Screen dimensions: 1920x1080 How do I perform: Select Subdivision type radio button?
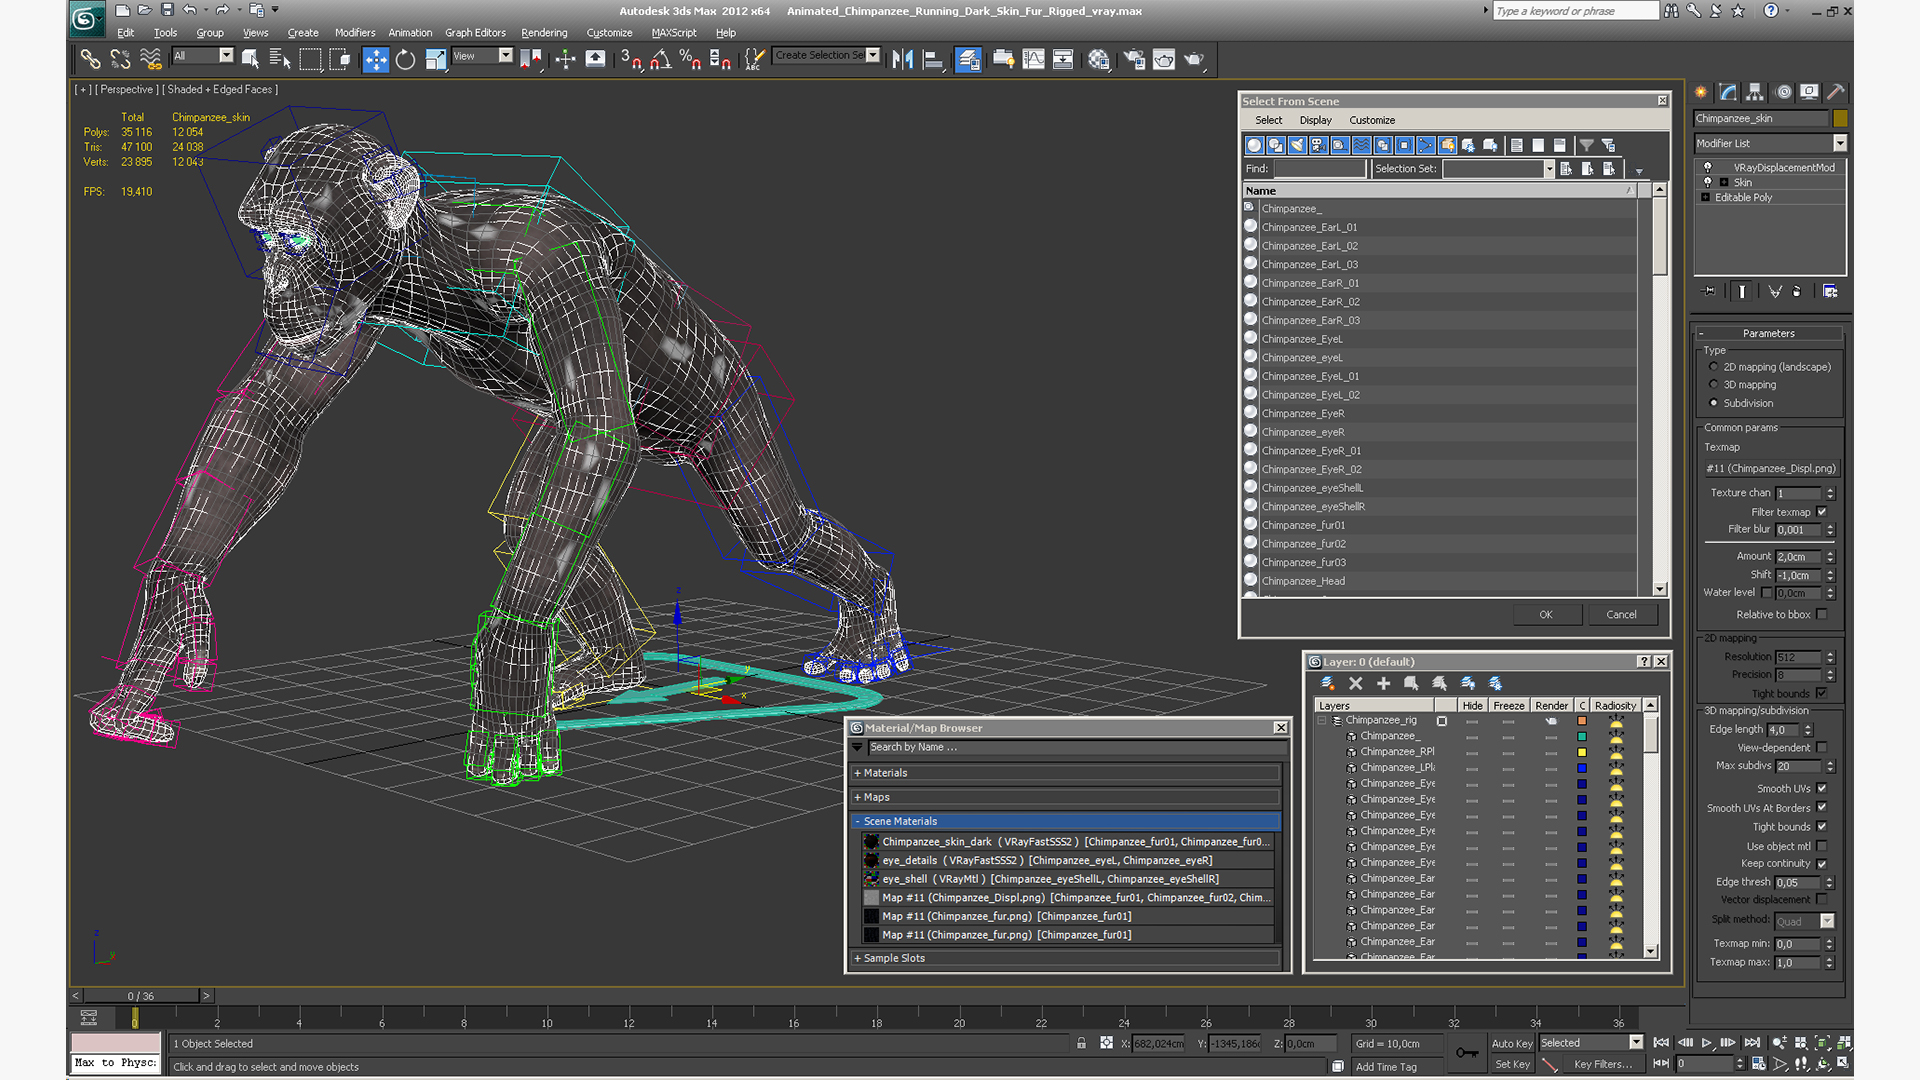click(1714, 403)
